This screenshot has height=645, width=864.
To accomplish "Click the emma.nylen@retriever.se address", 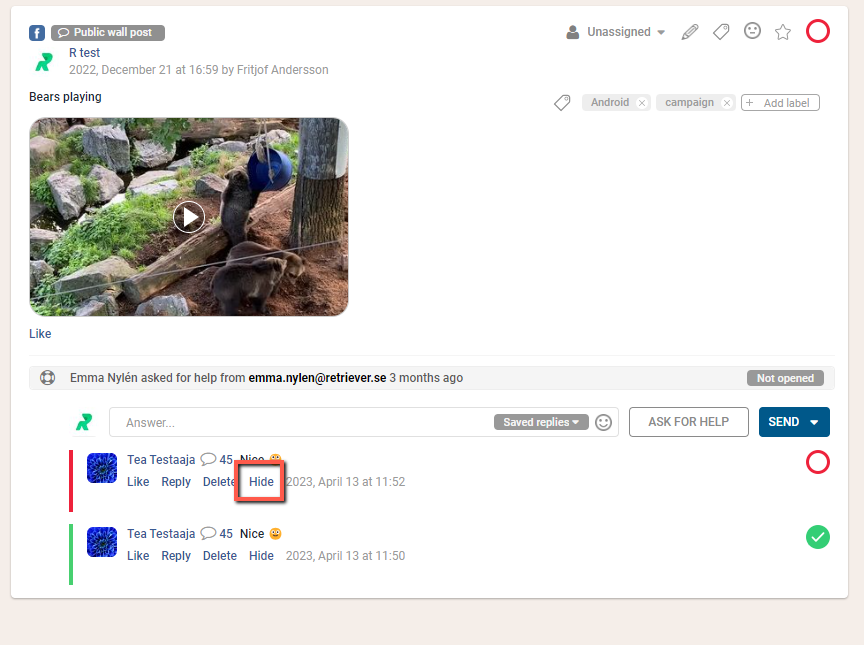I will 317,378.
